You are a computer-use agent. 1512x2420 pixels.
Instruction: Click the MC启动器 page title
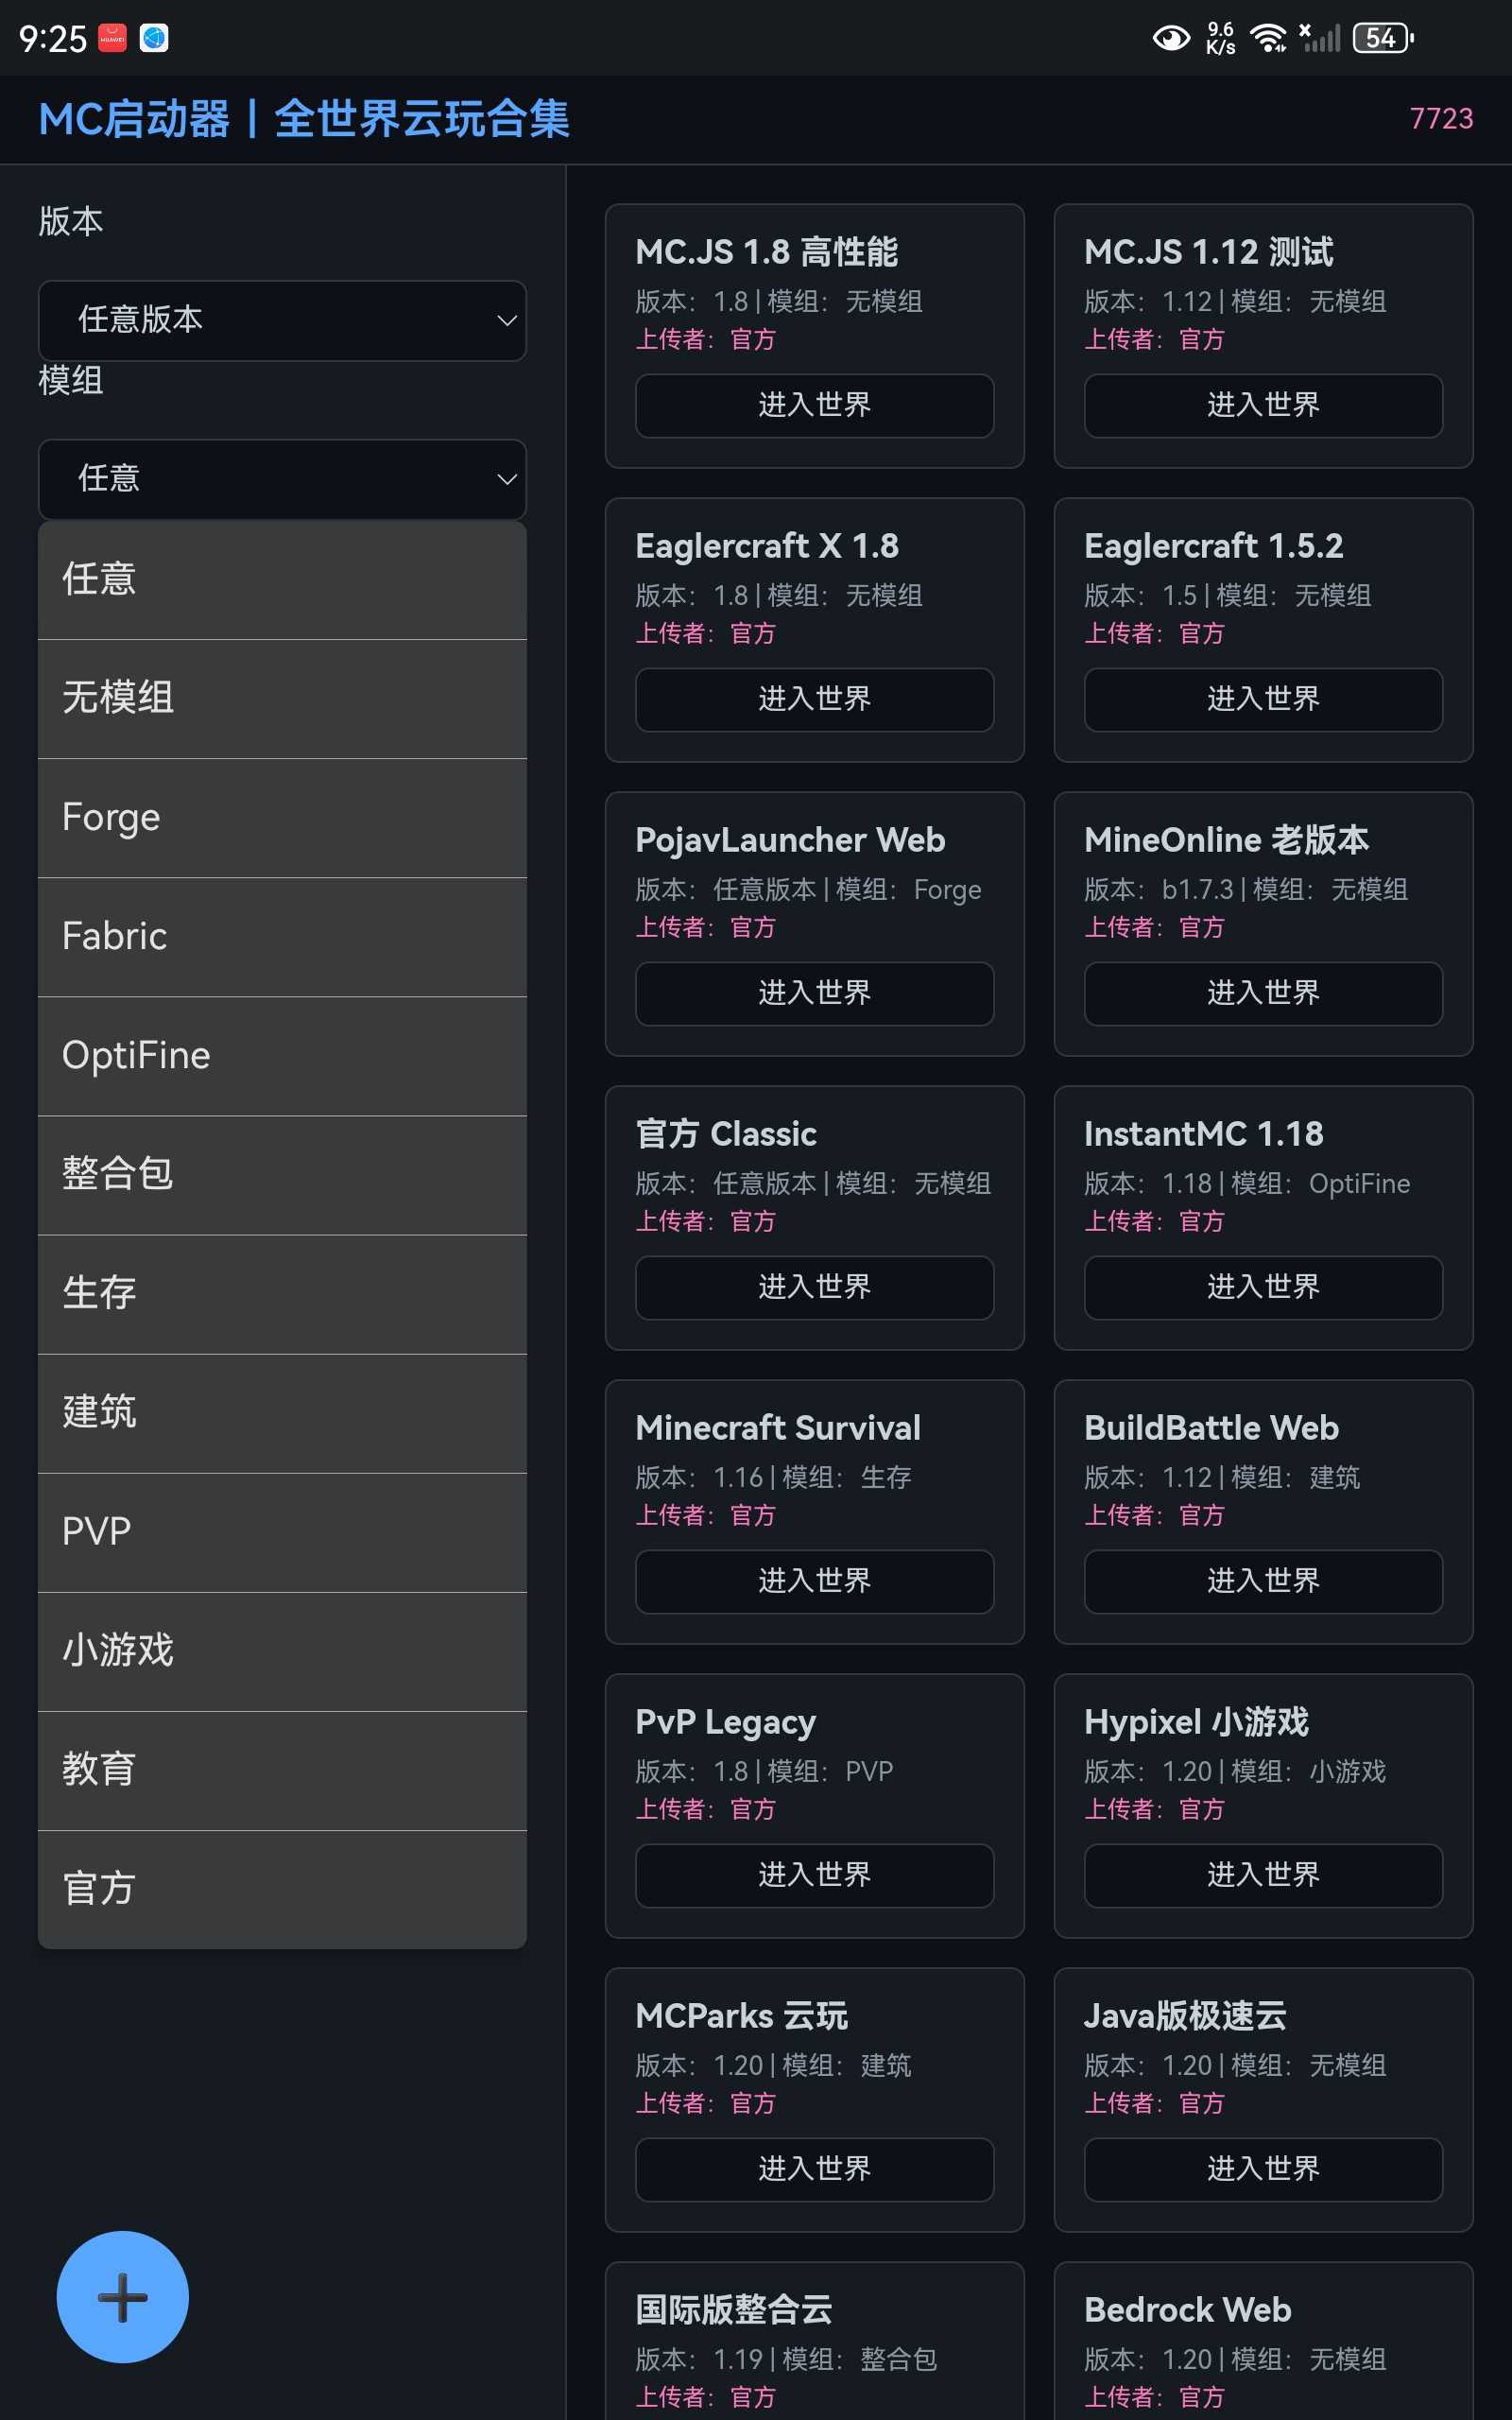304,119
